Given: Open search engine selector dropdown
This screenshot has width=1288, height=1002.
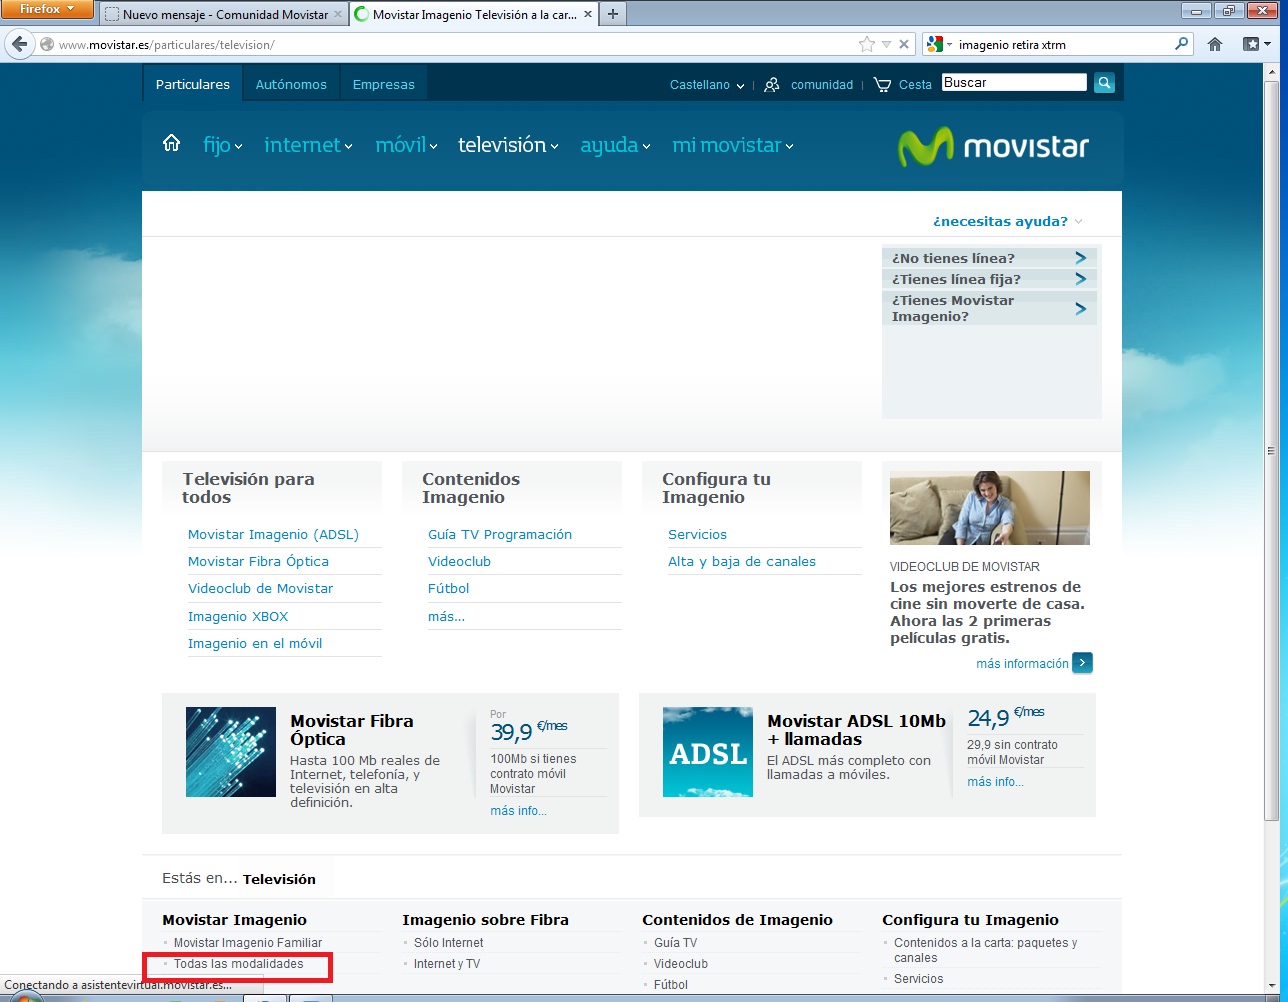Looking at the screenshot, I should (x=939, y=44).
